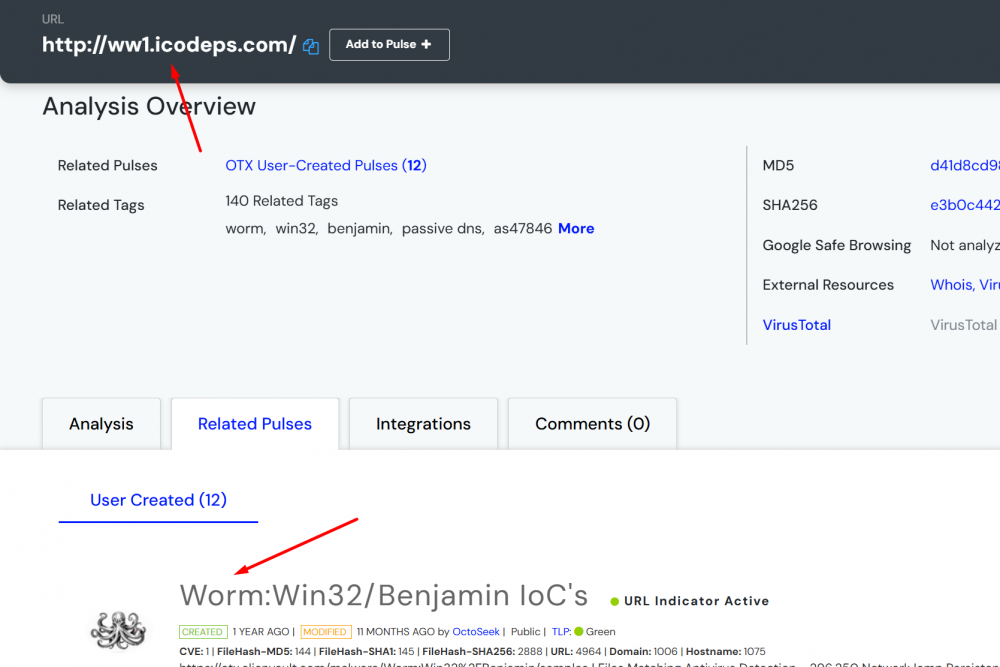Click the 'URL: 4964' count

tap(576, 651)
